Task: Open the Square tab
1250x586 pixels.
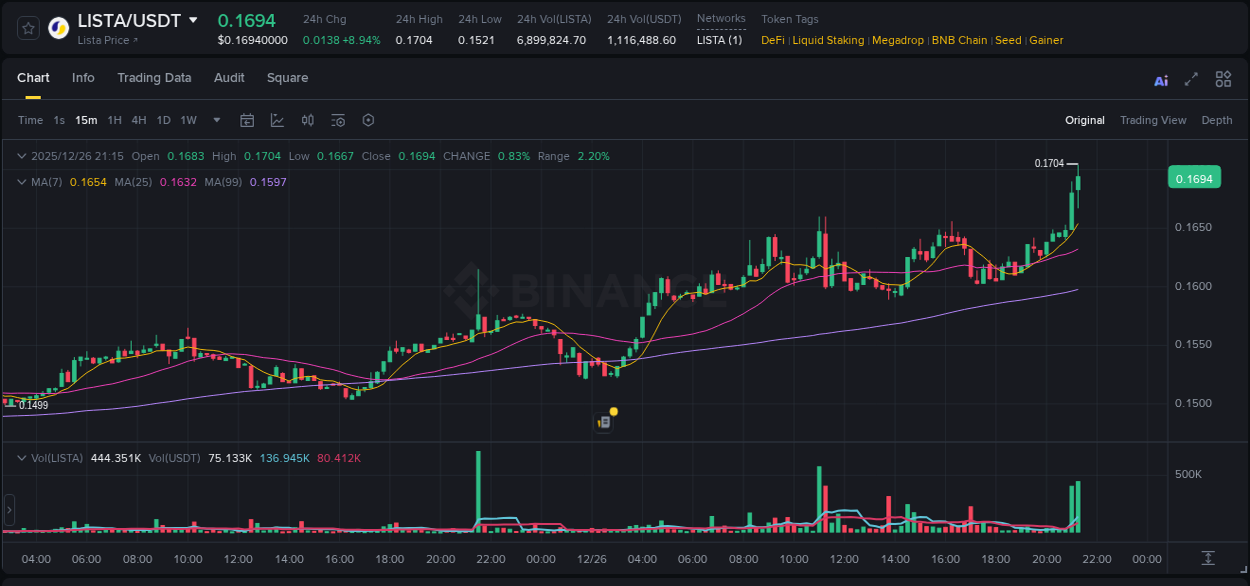Action: click(287, 78)
